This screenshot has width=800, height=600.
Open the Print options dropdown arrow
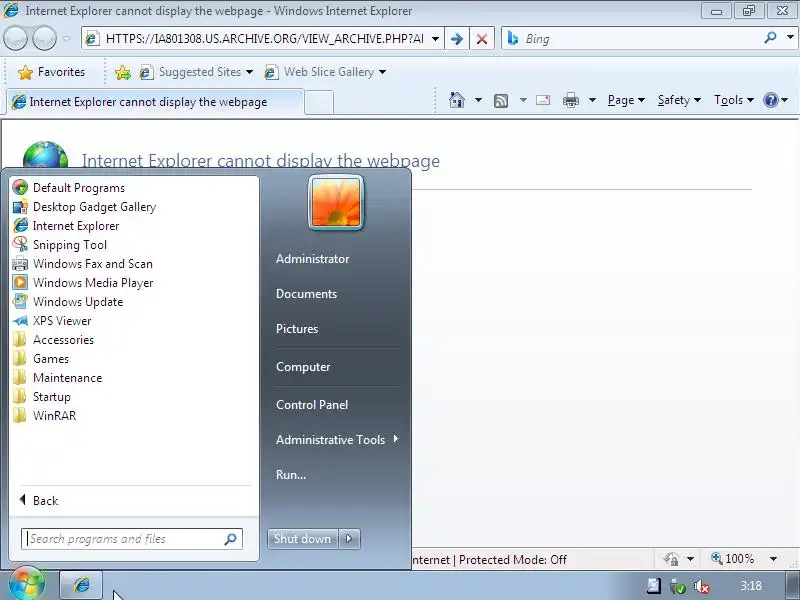point(592,100)
